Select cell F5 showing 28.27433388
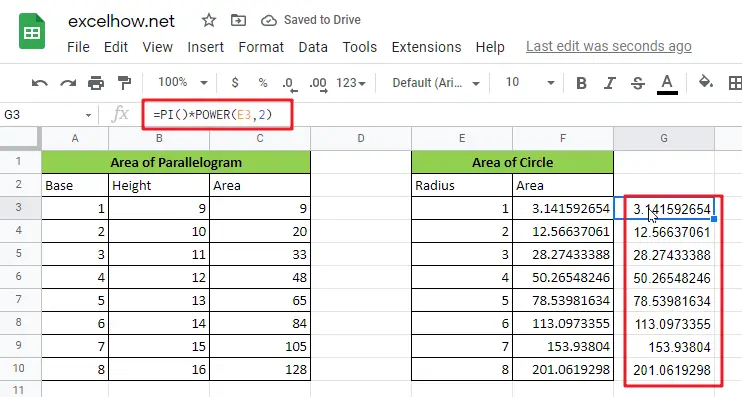Image resolution: width=742 pixels, height=397 pixels. pos(563,255)
